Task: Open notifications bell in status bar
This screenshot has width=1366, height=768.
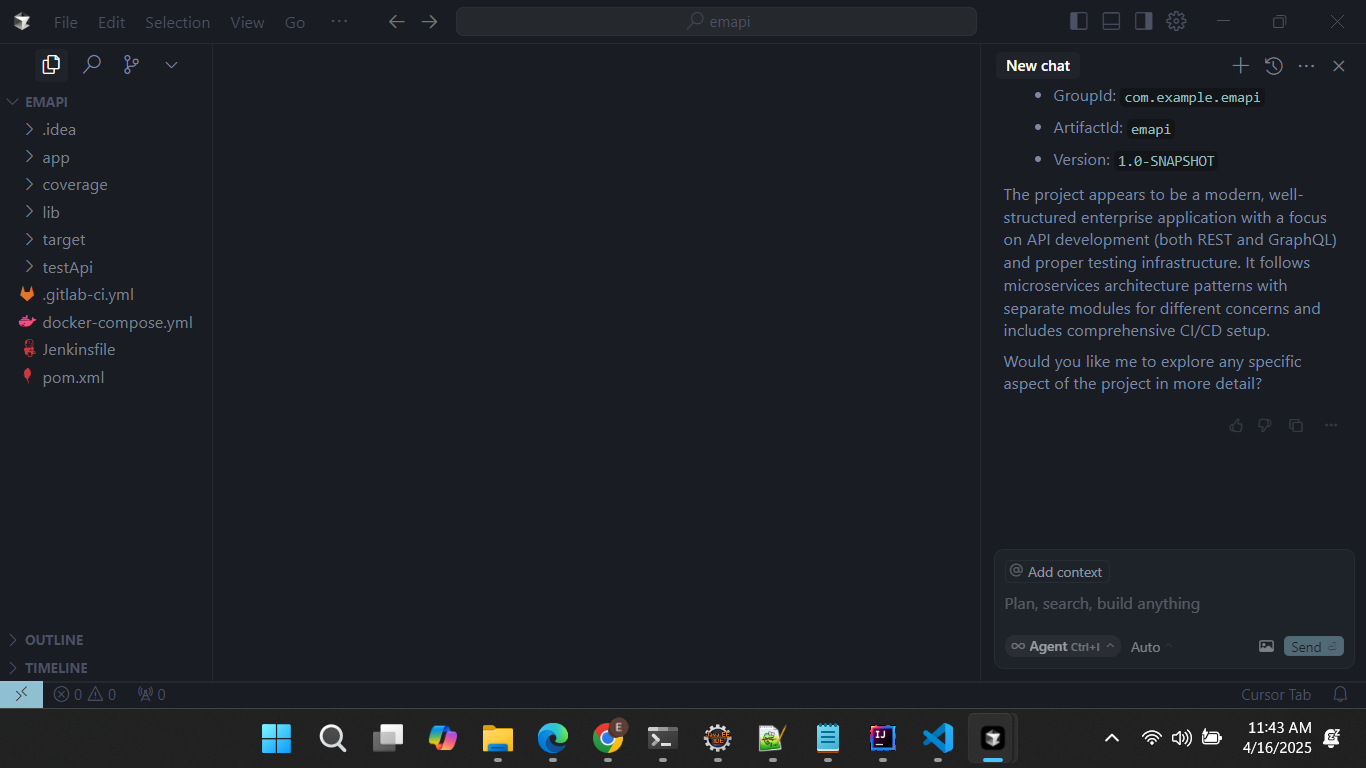Action: click(1340, 694)
